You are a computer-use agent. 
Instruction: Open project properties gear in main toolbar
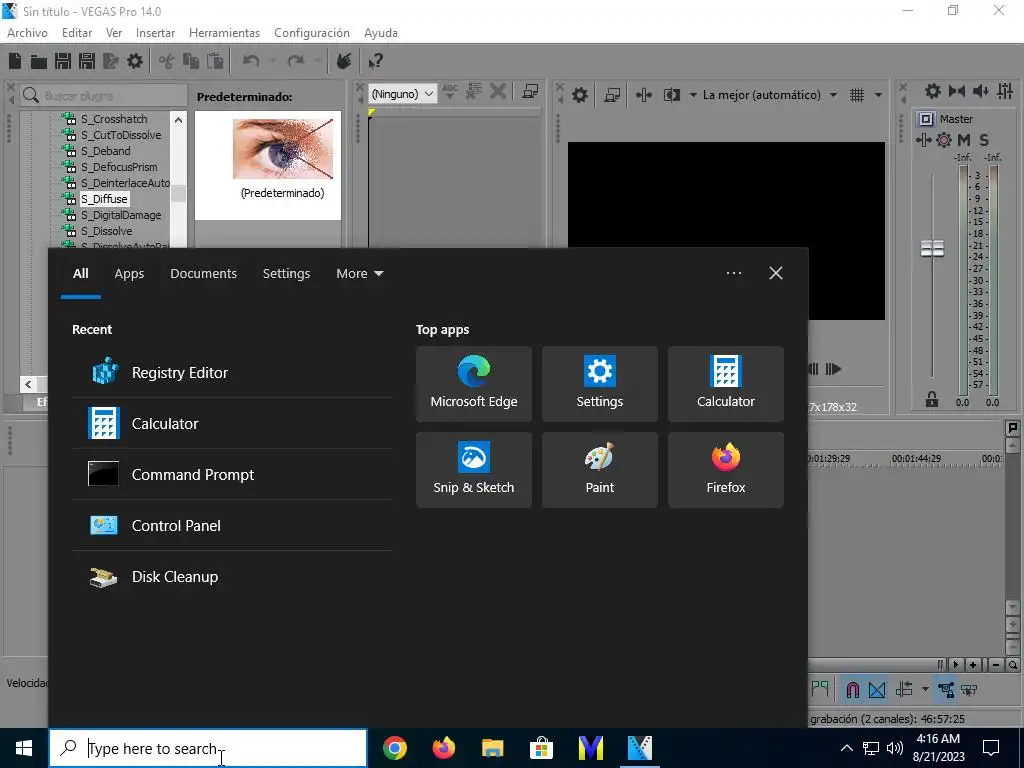tap(135, 61)
